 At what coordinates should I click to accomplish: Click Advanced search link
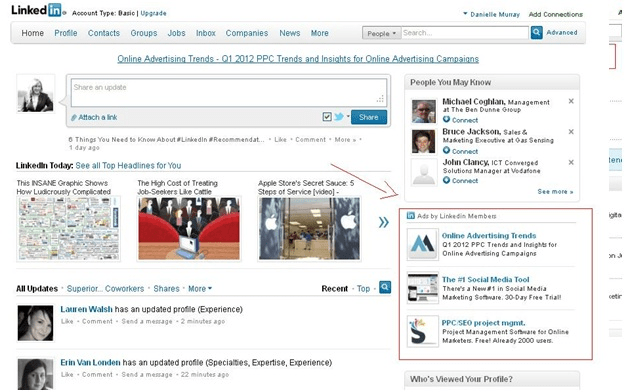(561, 33)
